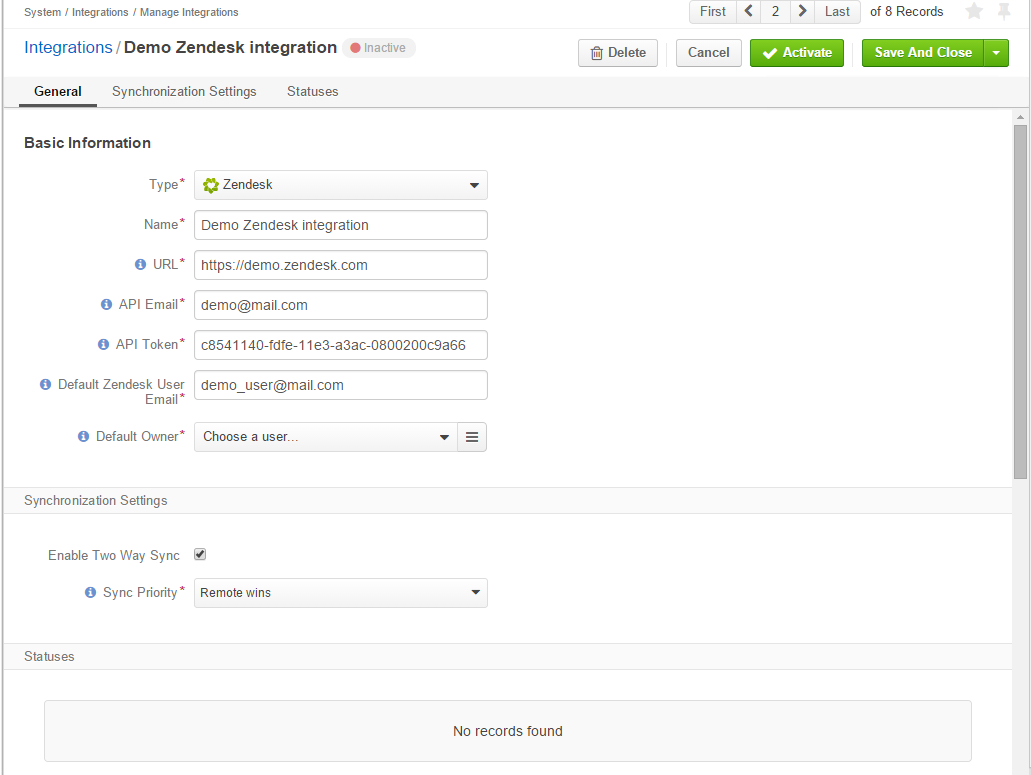The width and height of the screenshot is (1031, 775).
Task: Click Save And Close button
Action: tap(923, 53)
